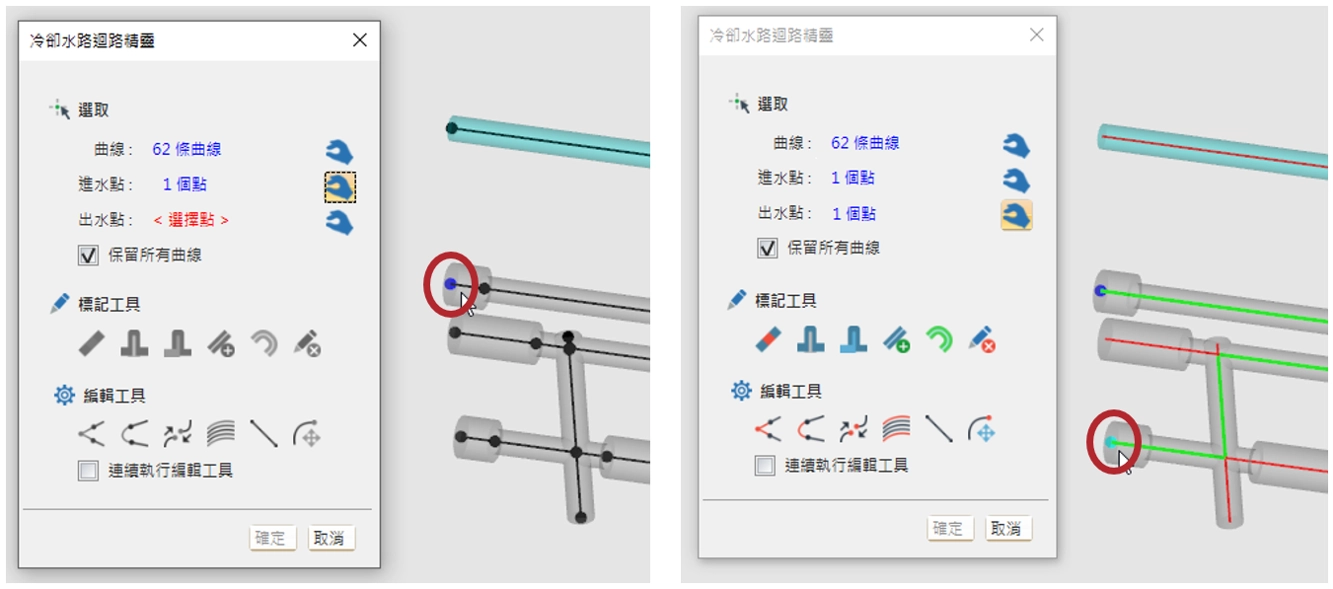Viewport: 1333px width, 589px height.
Task: Enable 連續執行編輯工具 checkbox in right dialog
Action: [x=765, y=465]
